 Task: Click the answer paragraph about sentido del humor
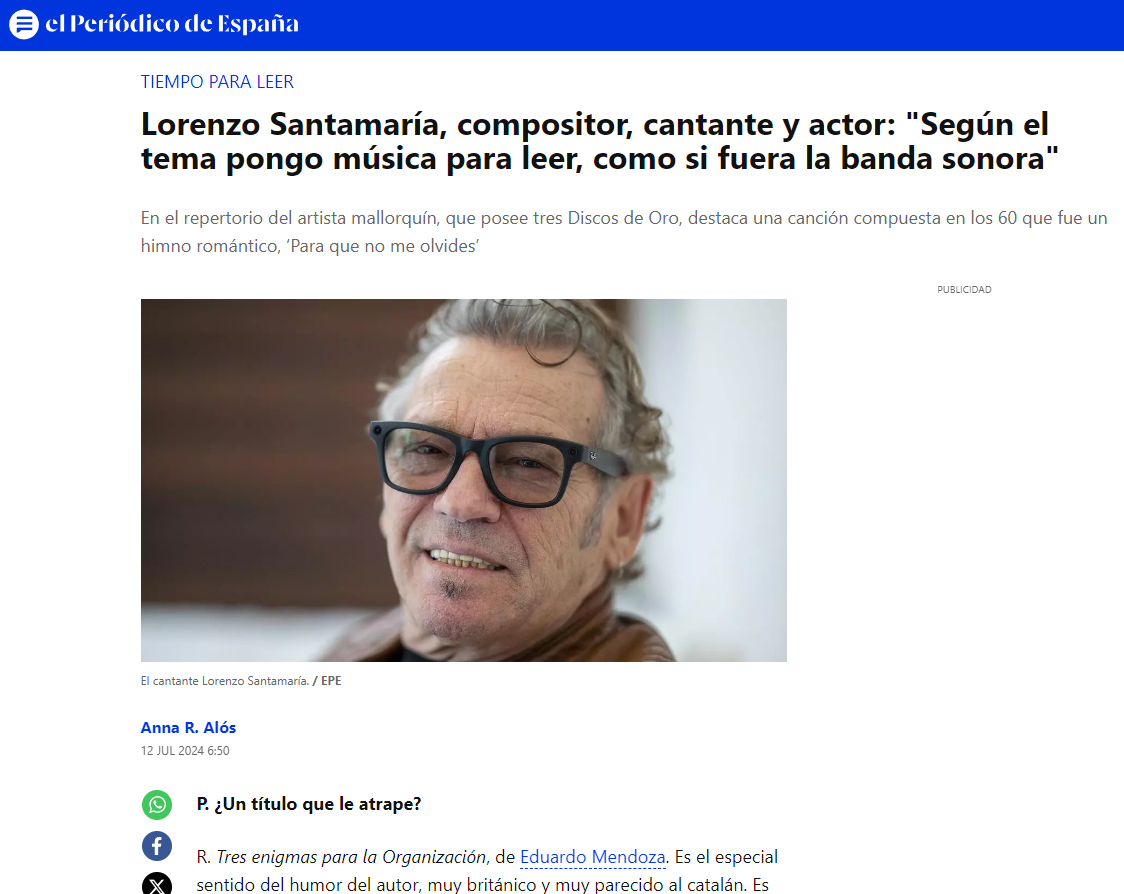(487, 871)
